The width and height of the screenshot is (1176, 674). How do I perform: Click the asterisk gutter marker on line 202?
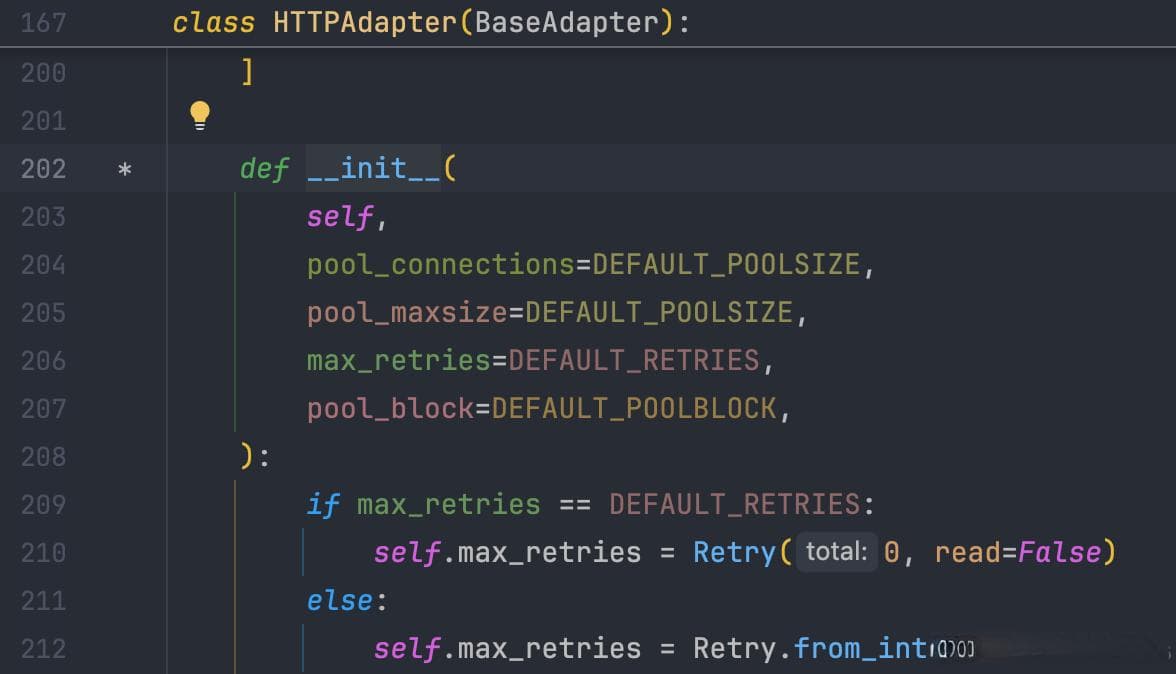(124, 169)
